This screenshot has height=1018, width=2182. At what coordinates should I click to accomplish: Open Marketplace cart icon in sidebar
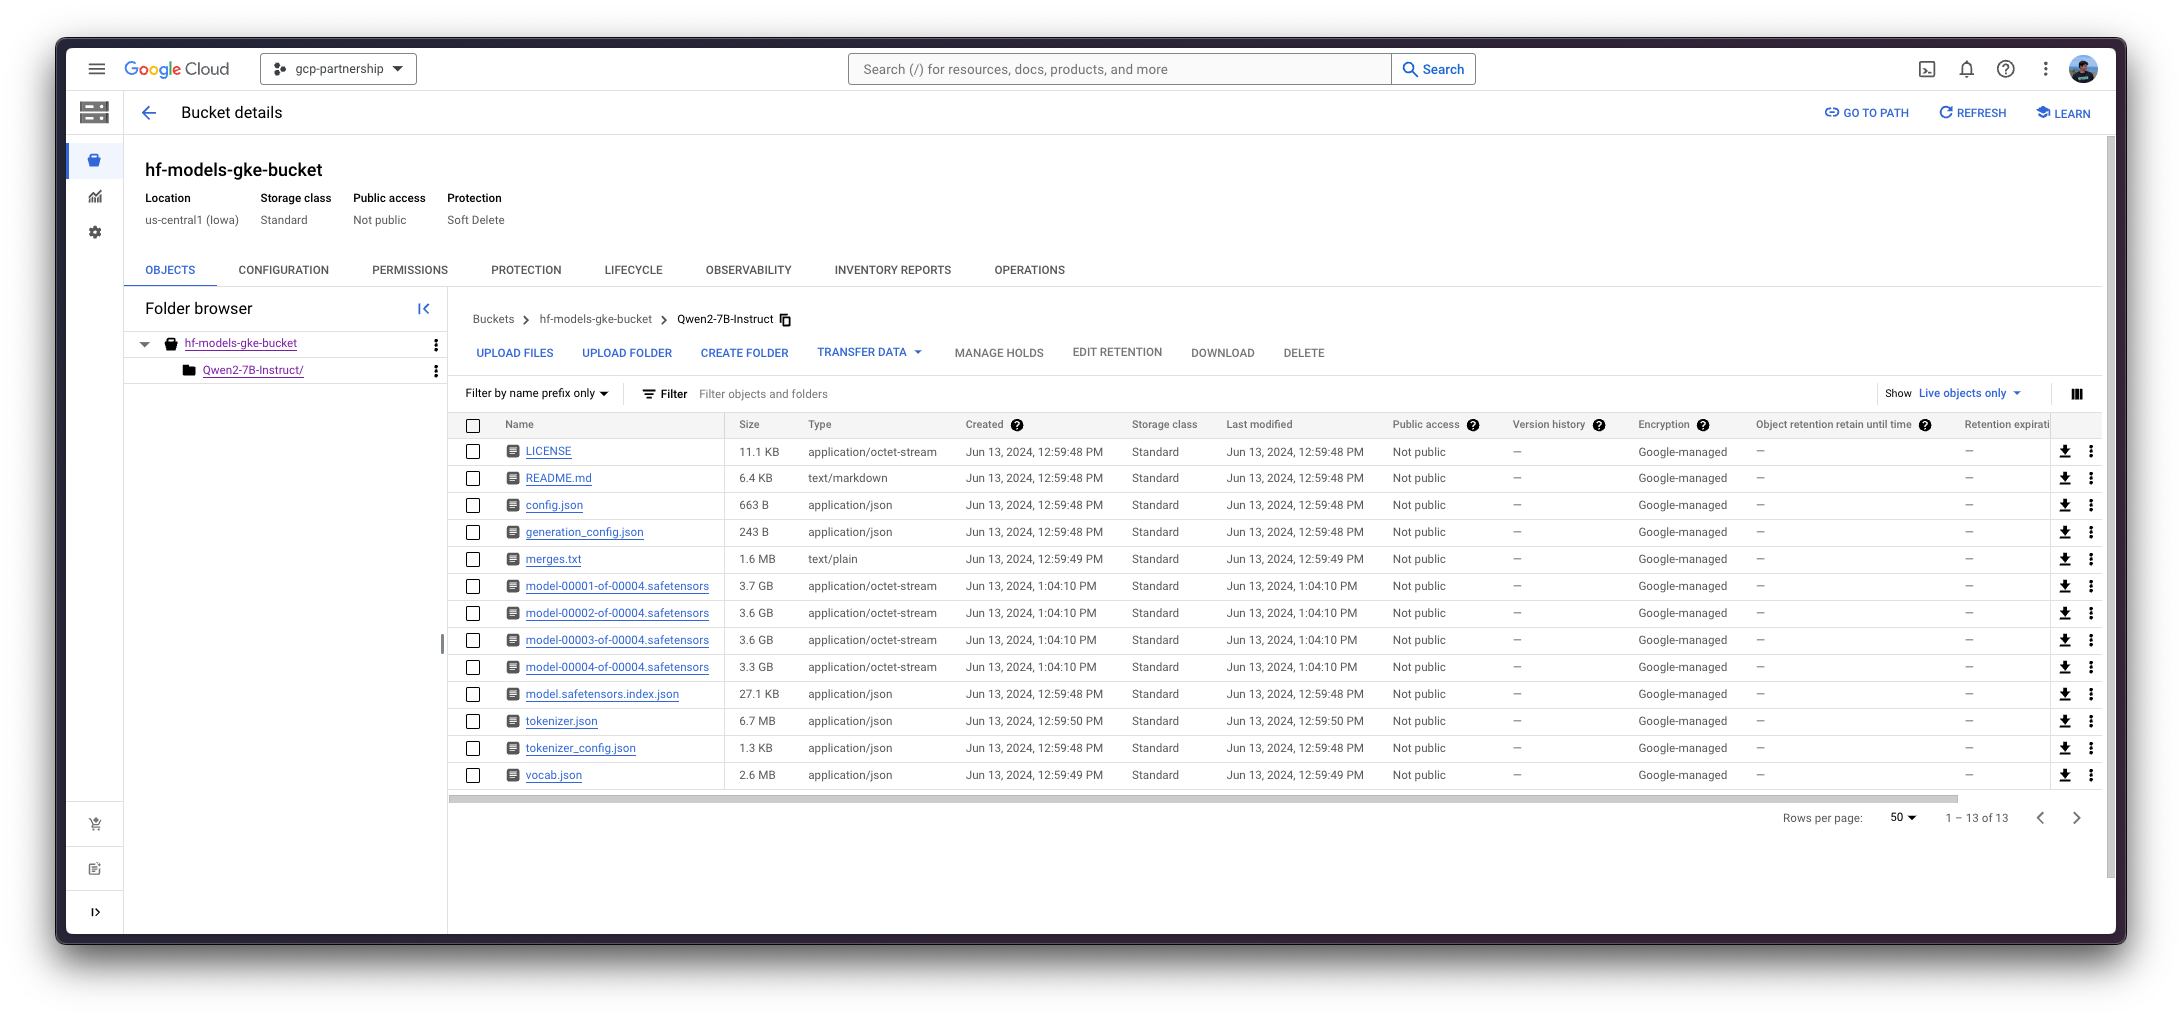95,824
